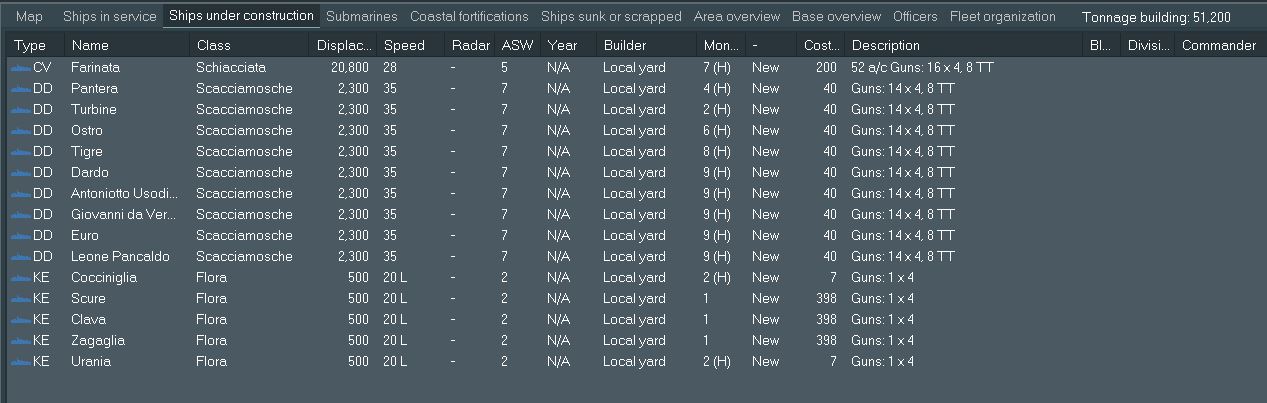This screenshot has height=403, width=1267.
Task: Sort by the Name column header
Action: pos(127,45)
